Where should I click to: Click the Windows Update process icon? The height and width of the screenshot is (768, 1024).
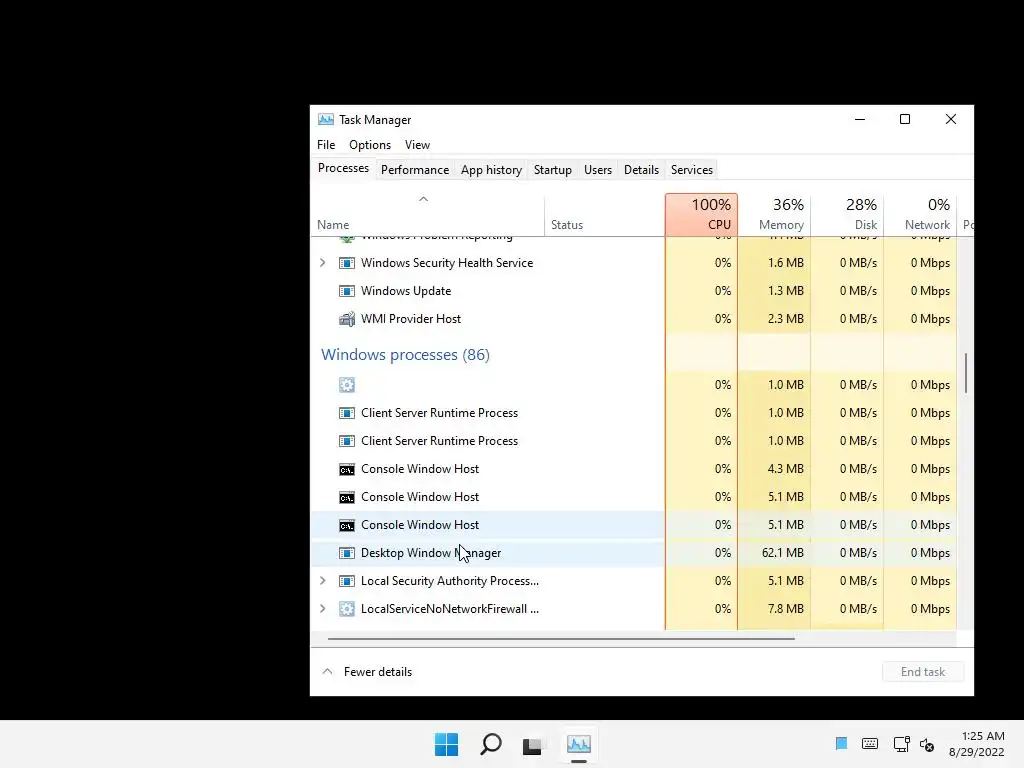[347, 291]
